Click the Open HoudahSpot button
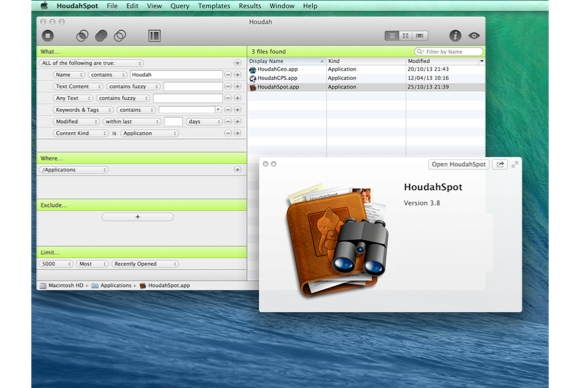 pos(459,164)
